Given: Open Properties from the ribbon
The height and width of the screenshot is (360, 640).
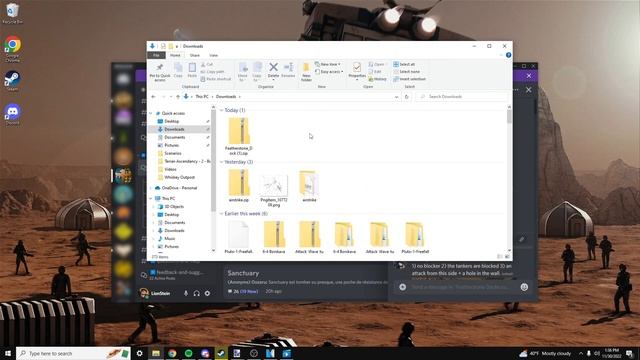Looking at the screenshot, I should point(357,70).
